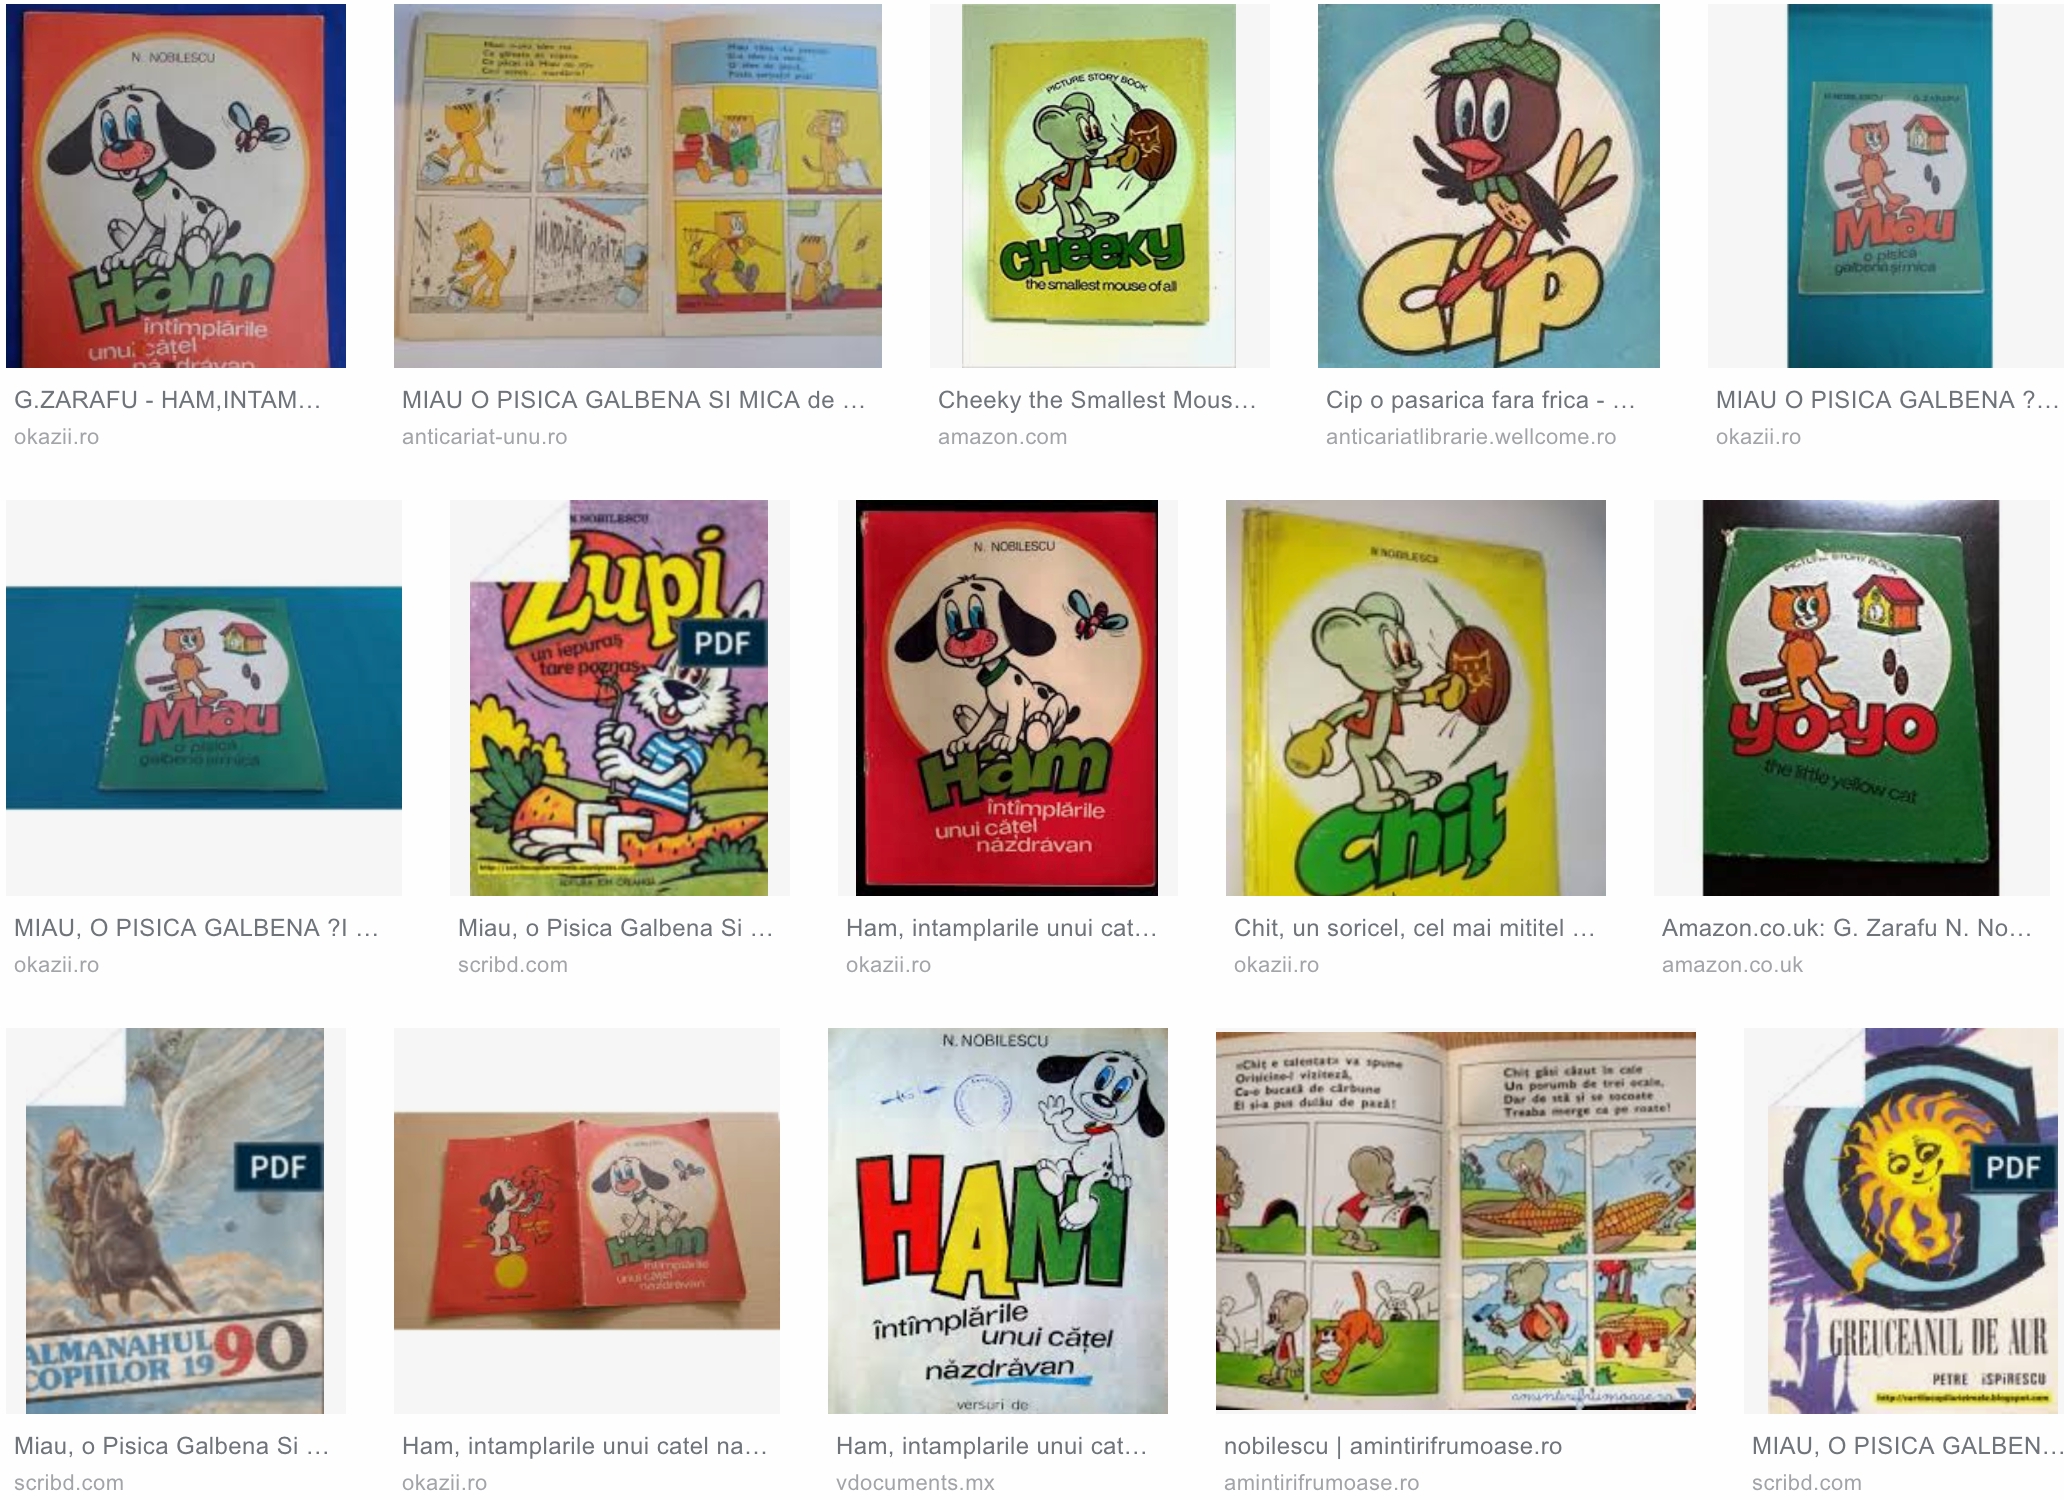Image resolution: width=2064 pixels, height=1500 pixels.
Task: Open the white HAM cover thumbnail
Action: (998, 1221)
